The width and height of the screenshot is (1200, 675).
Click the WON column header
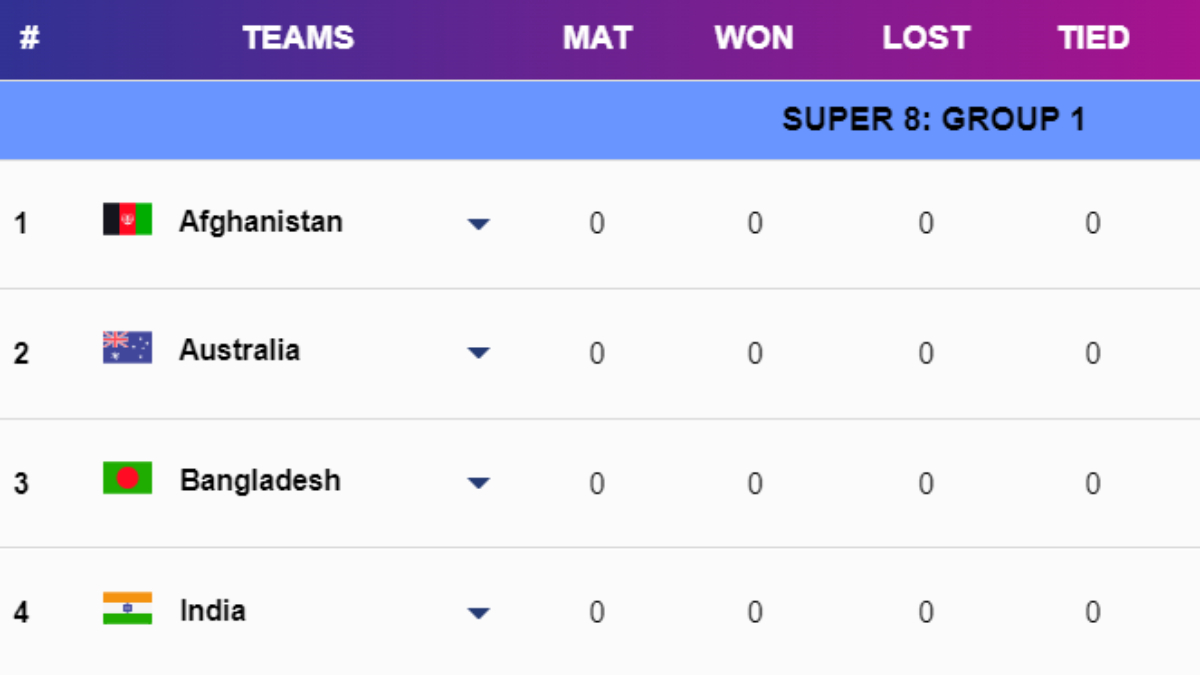(x=754, y=38)
